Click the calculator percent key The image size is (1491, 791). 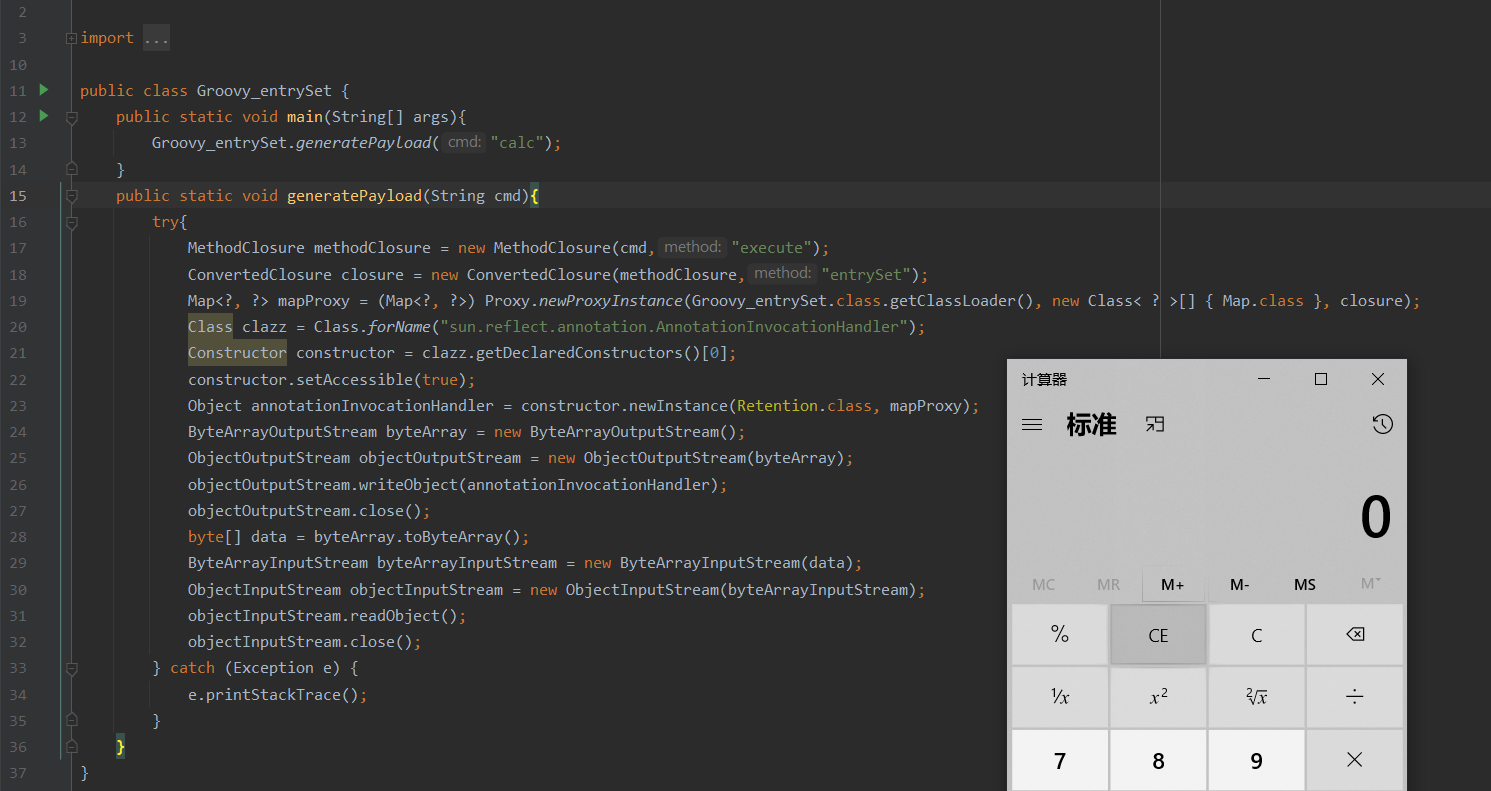tap(1060, 634)
